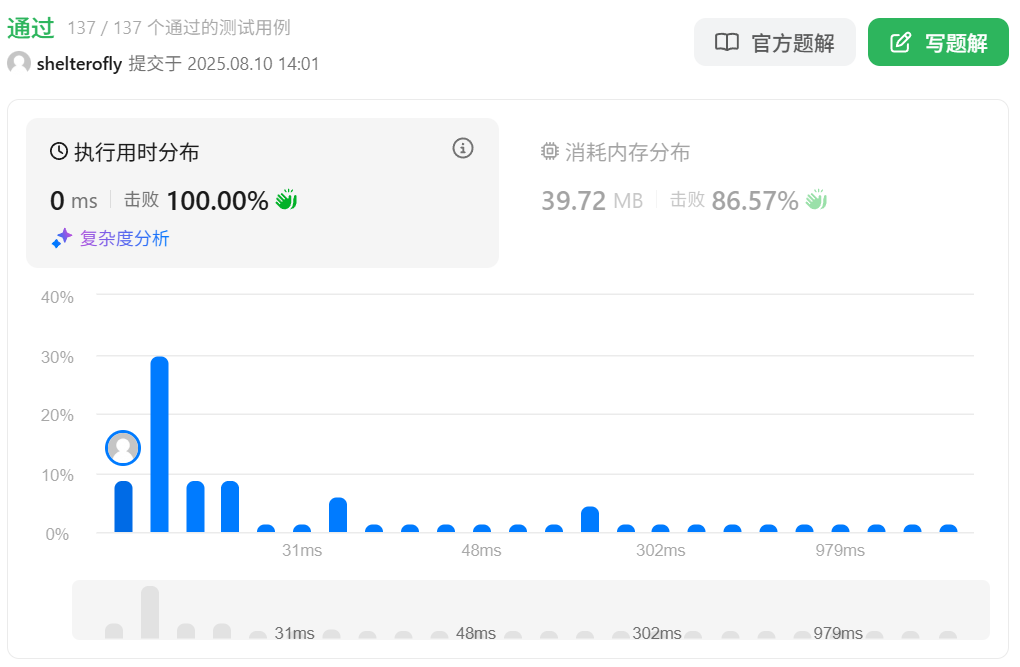Open the shelterofly profile name
Screen dimensions: 1020x667
pos(79,64)
